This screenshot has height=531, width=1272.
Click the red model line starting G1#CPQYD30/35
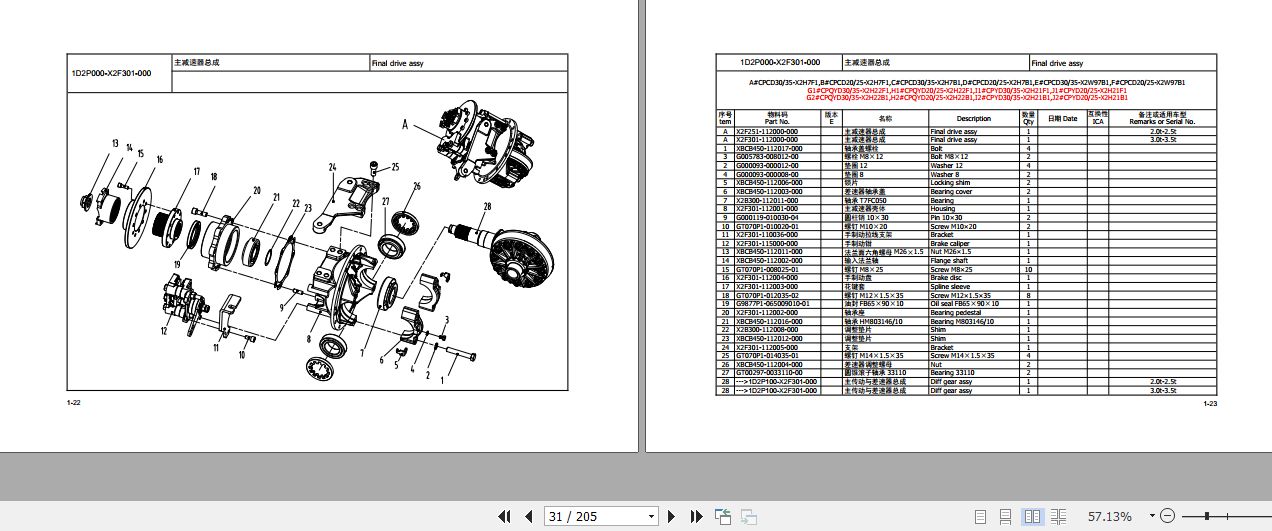pyautogui.click(x=967, y=90)
